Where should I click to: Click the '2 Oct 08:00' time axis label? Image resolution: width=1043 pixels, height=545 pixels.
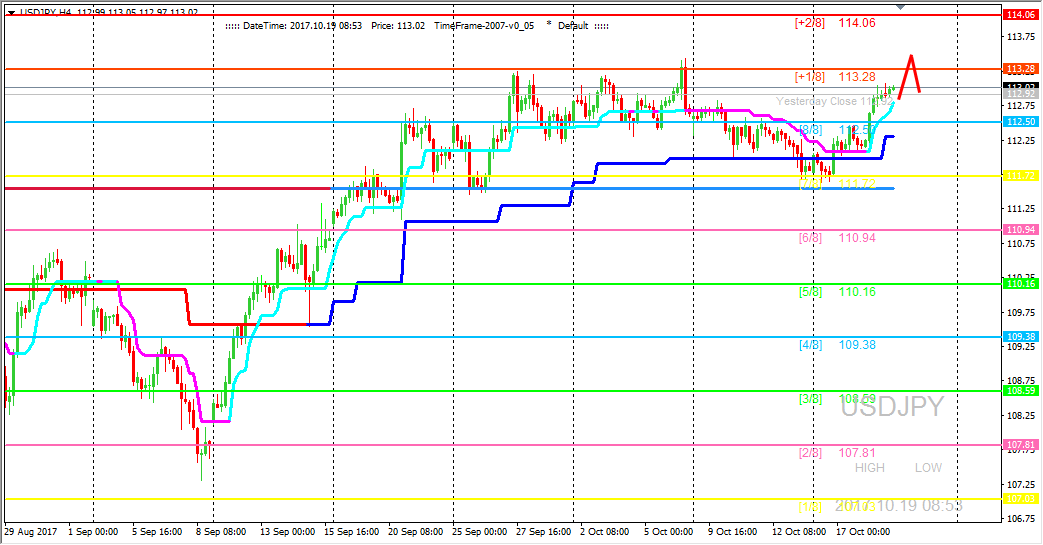coord(605,532)
